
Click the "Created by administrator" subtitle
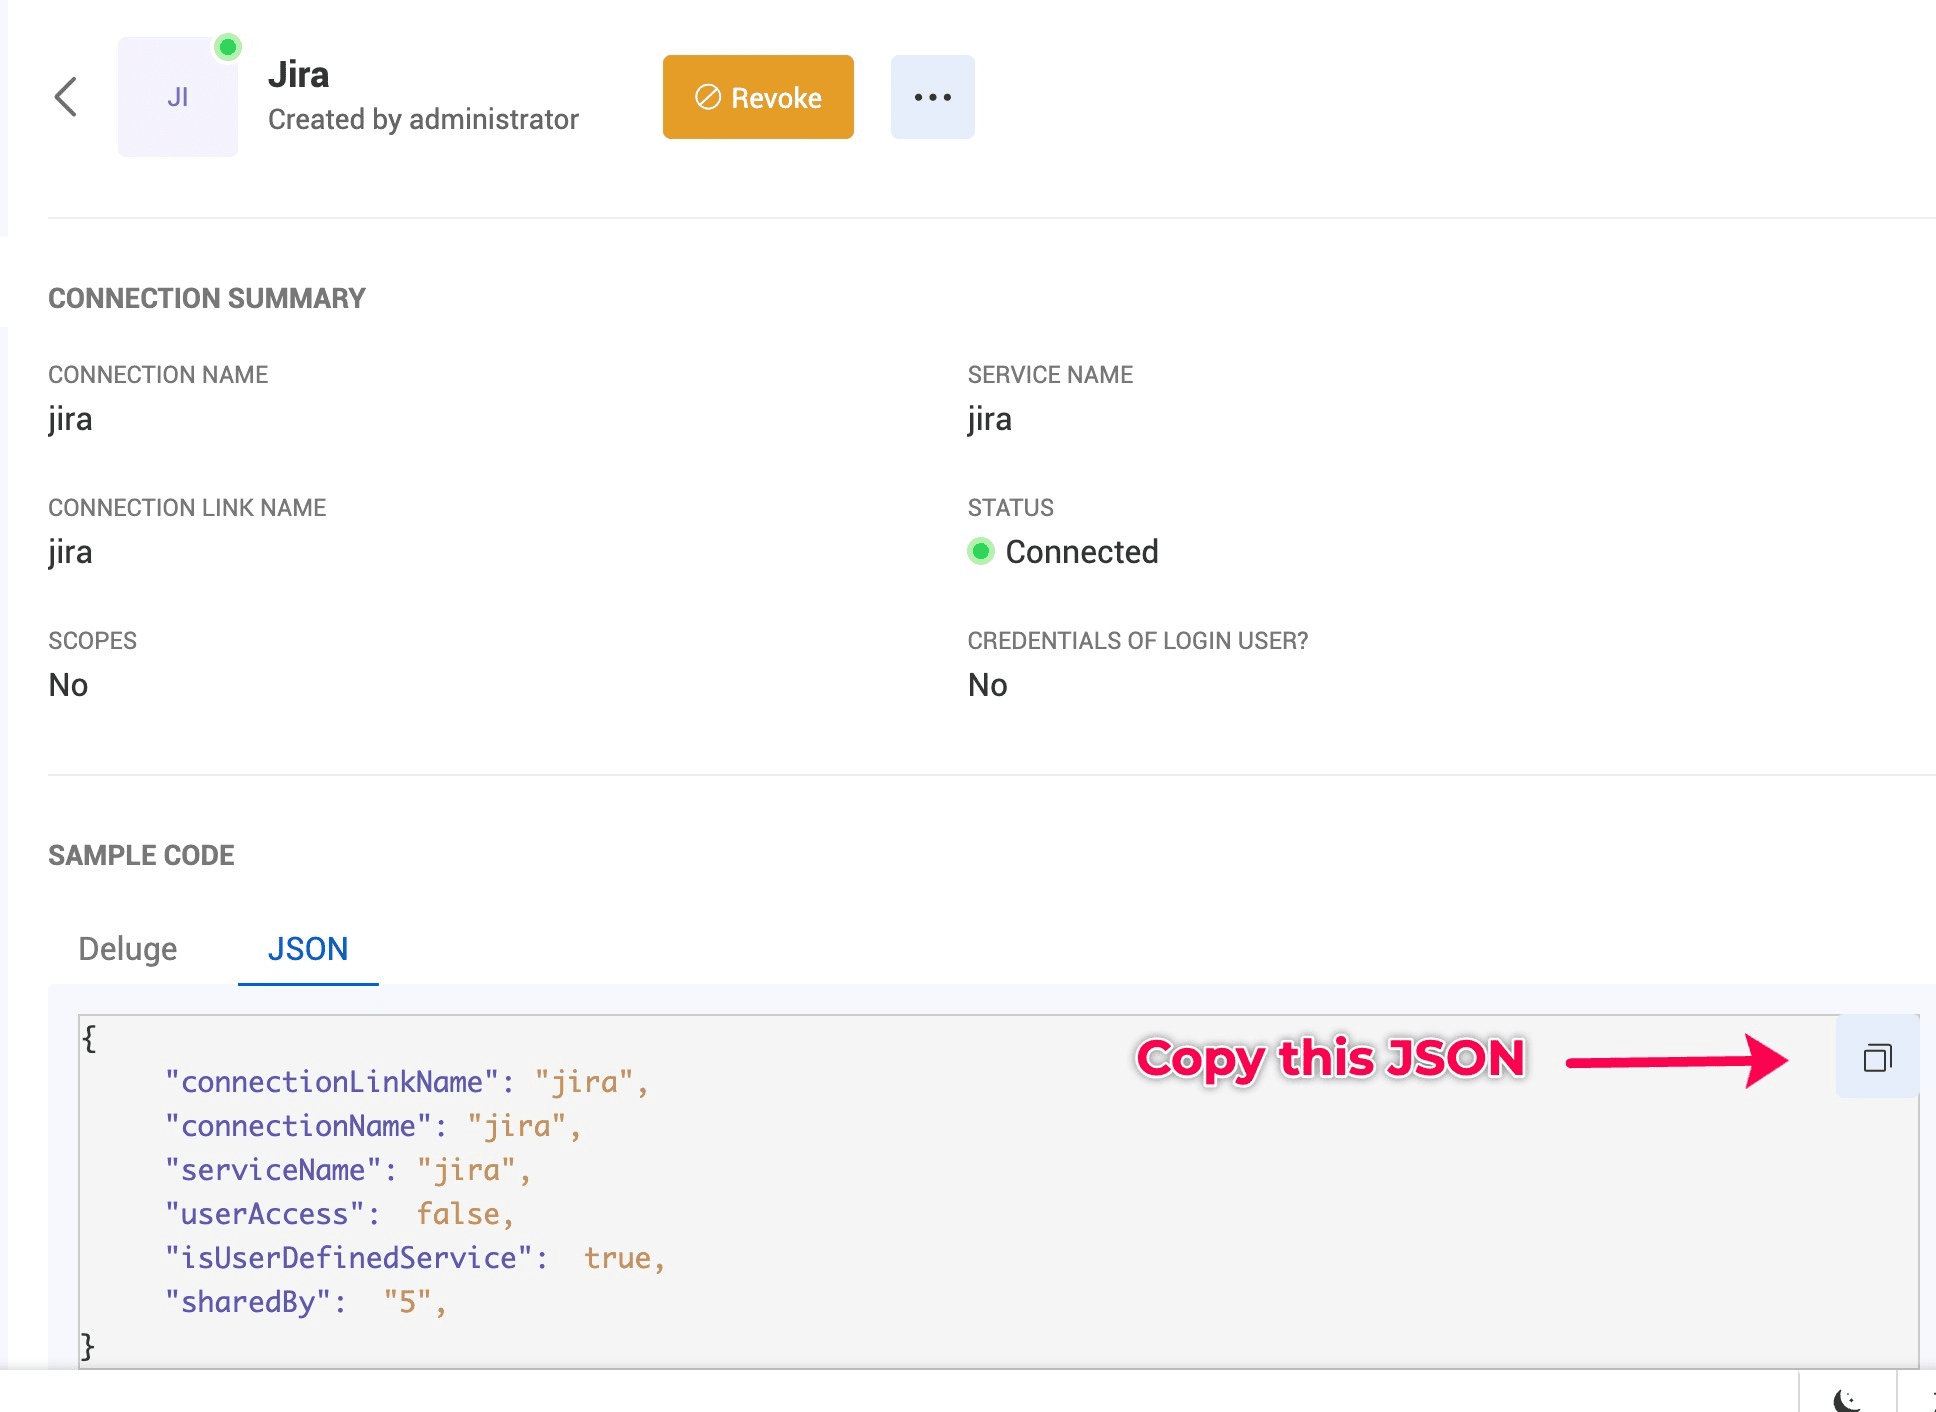click(x=423, y=119)
